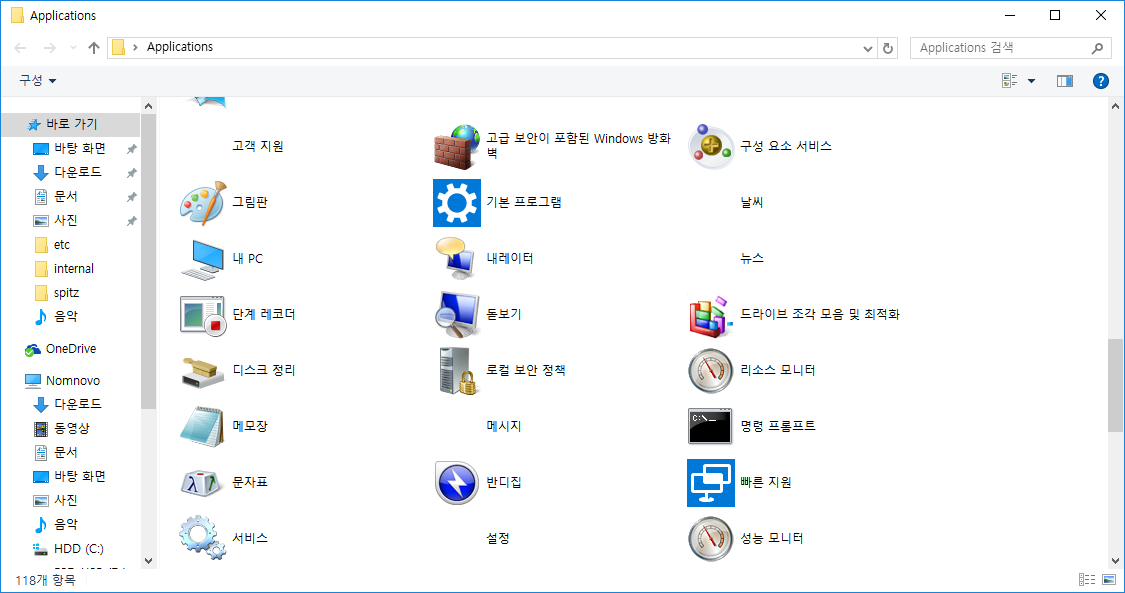Open the 그림판 paint palette icon

203,202
